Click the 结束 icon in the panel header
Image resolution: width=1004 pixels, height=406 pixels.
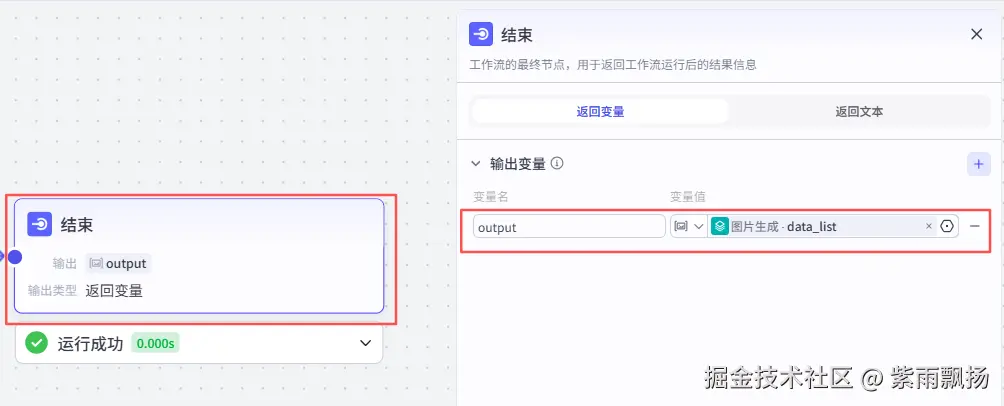(x=481, y=34)
